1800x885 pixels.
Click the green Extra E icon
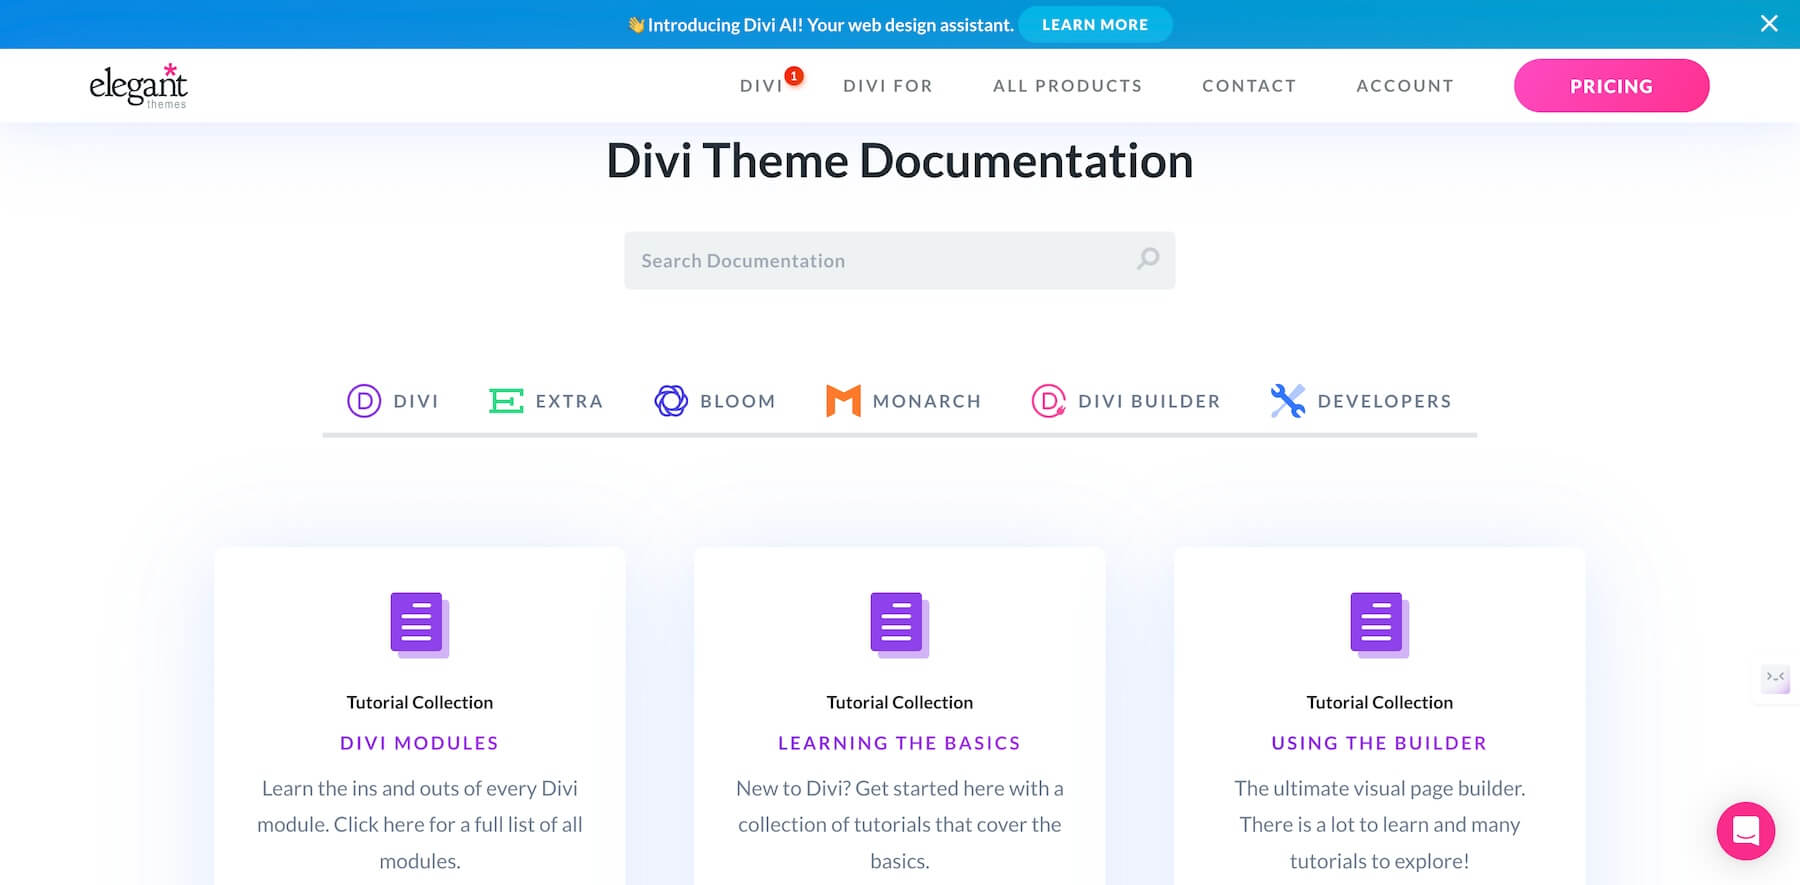click(506, 401)
